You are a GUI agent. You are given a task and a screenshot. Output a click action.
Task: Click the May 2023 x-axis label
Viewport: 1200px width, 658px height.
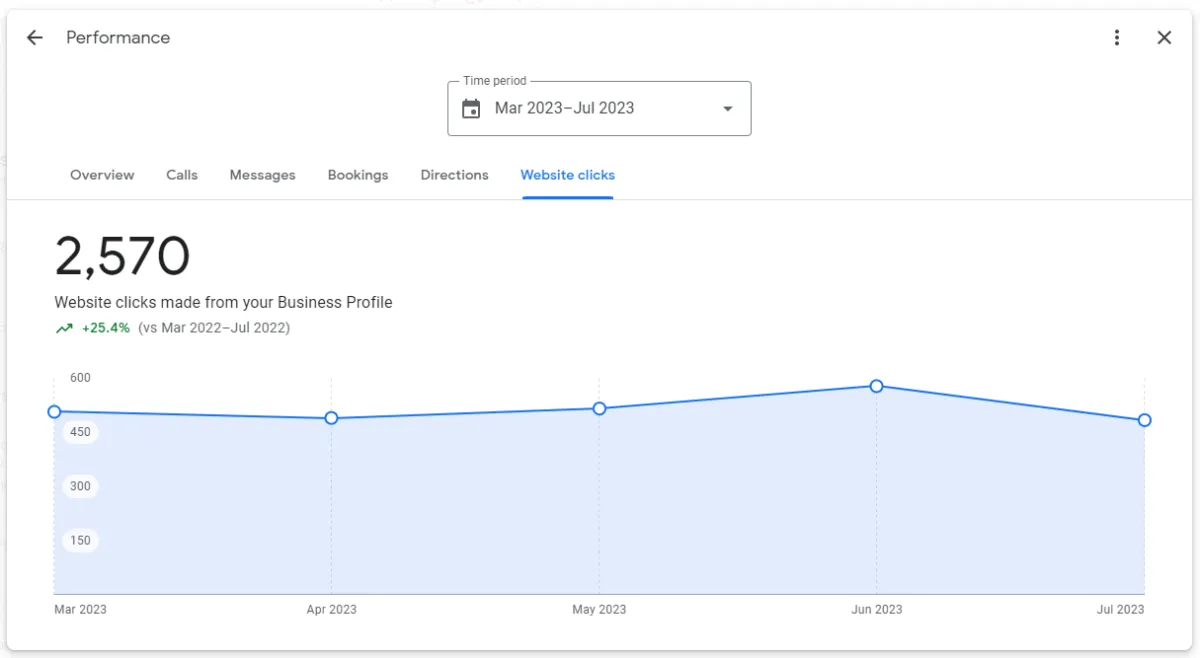(x=599, y=609)
